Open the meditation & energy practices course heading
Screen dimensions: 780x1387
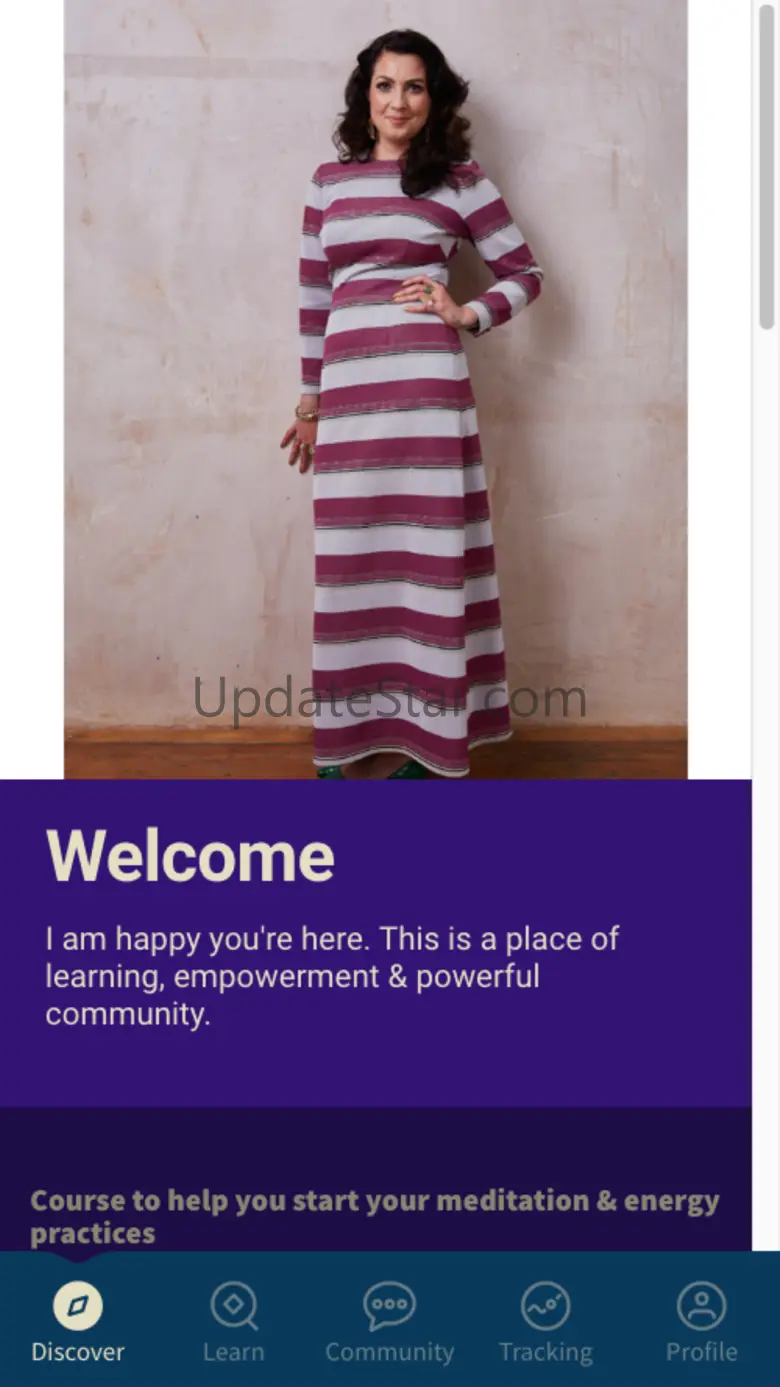(375, 1216)
